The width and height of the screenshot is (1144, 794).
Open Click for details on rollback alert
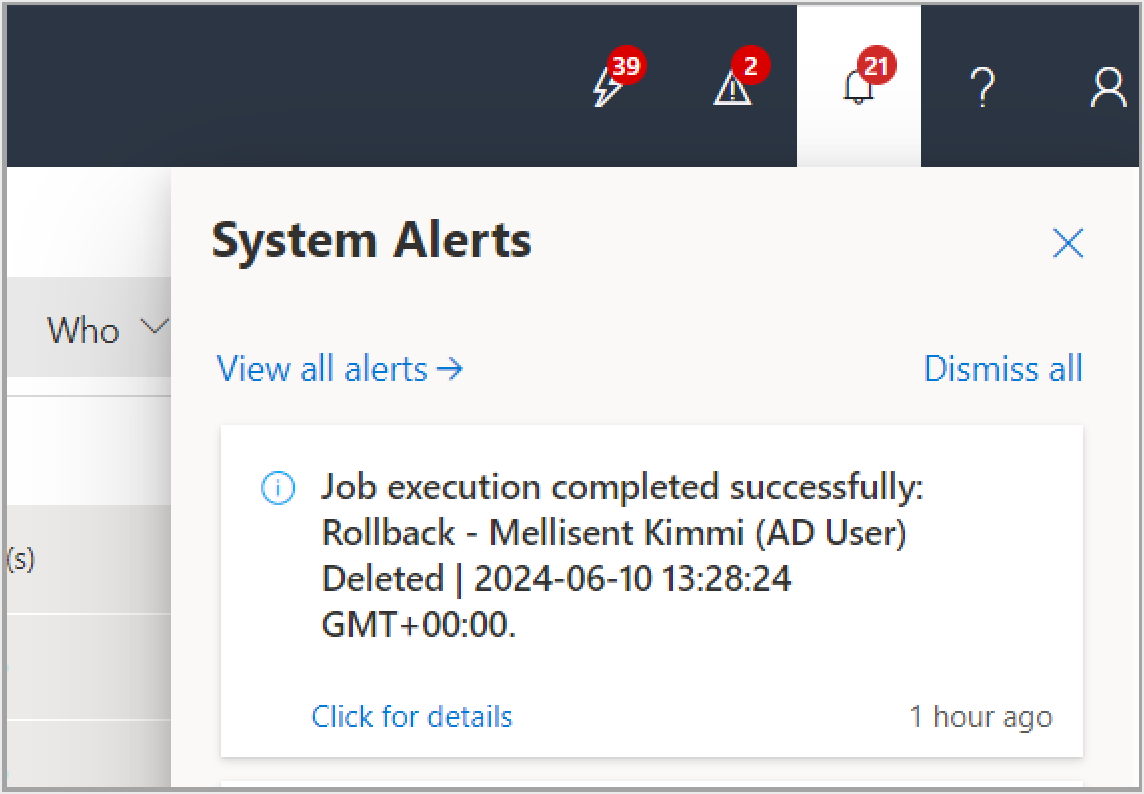[411, 717]
